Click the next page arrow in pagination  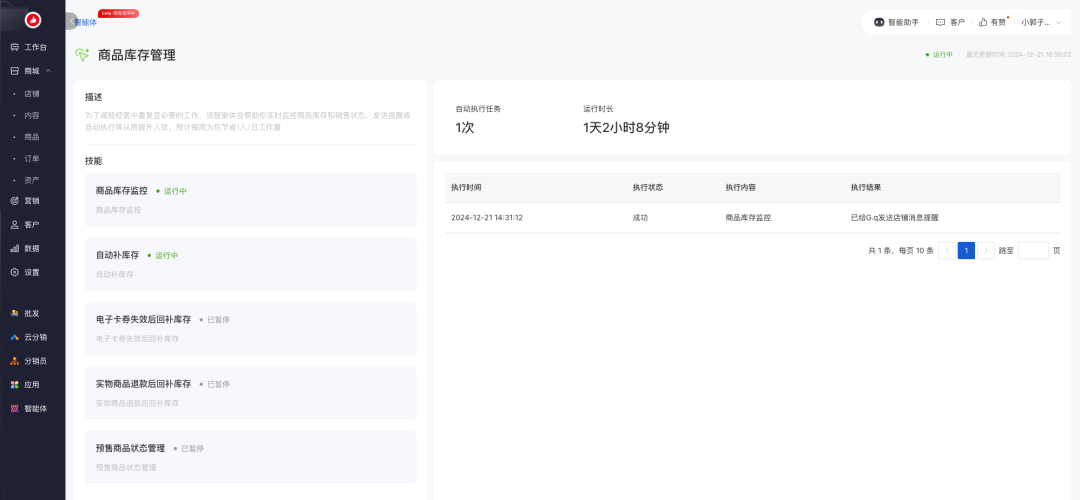[987, 251]
